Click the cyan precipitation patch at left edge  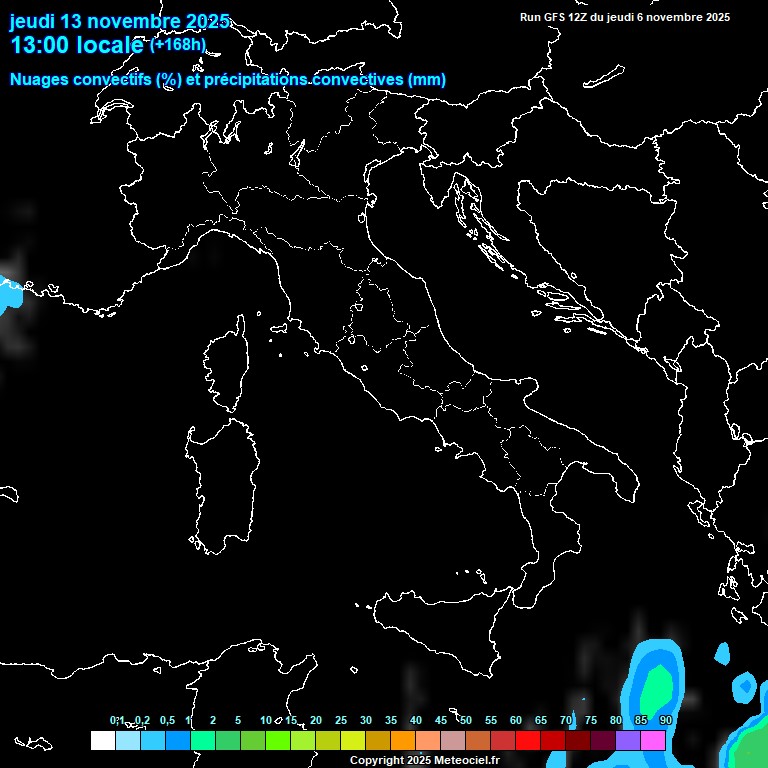point(8,292)
